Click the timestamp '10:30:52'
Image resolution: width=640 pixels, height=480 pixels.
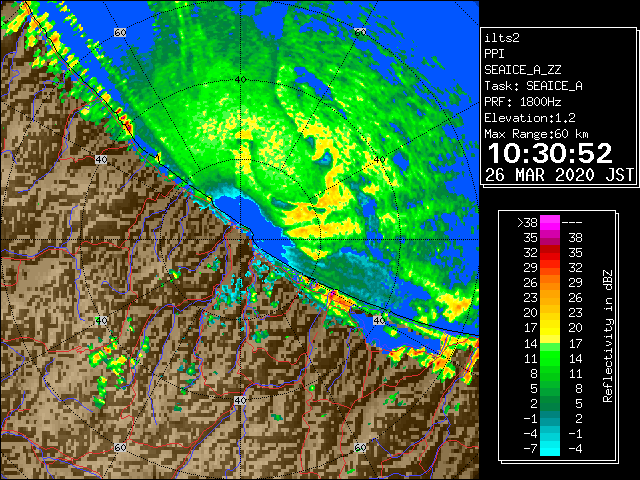point(550,153)
